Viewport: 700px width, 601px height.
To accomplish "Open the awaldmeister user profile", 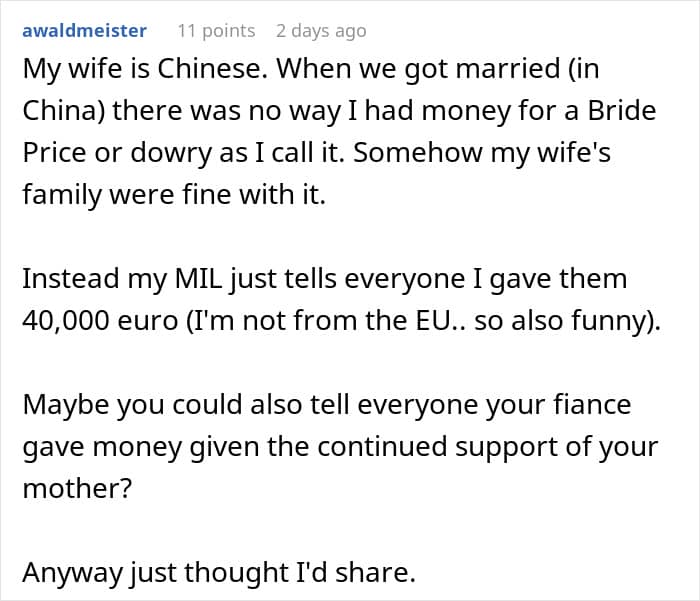I will click(84, 31).
